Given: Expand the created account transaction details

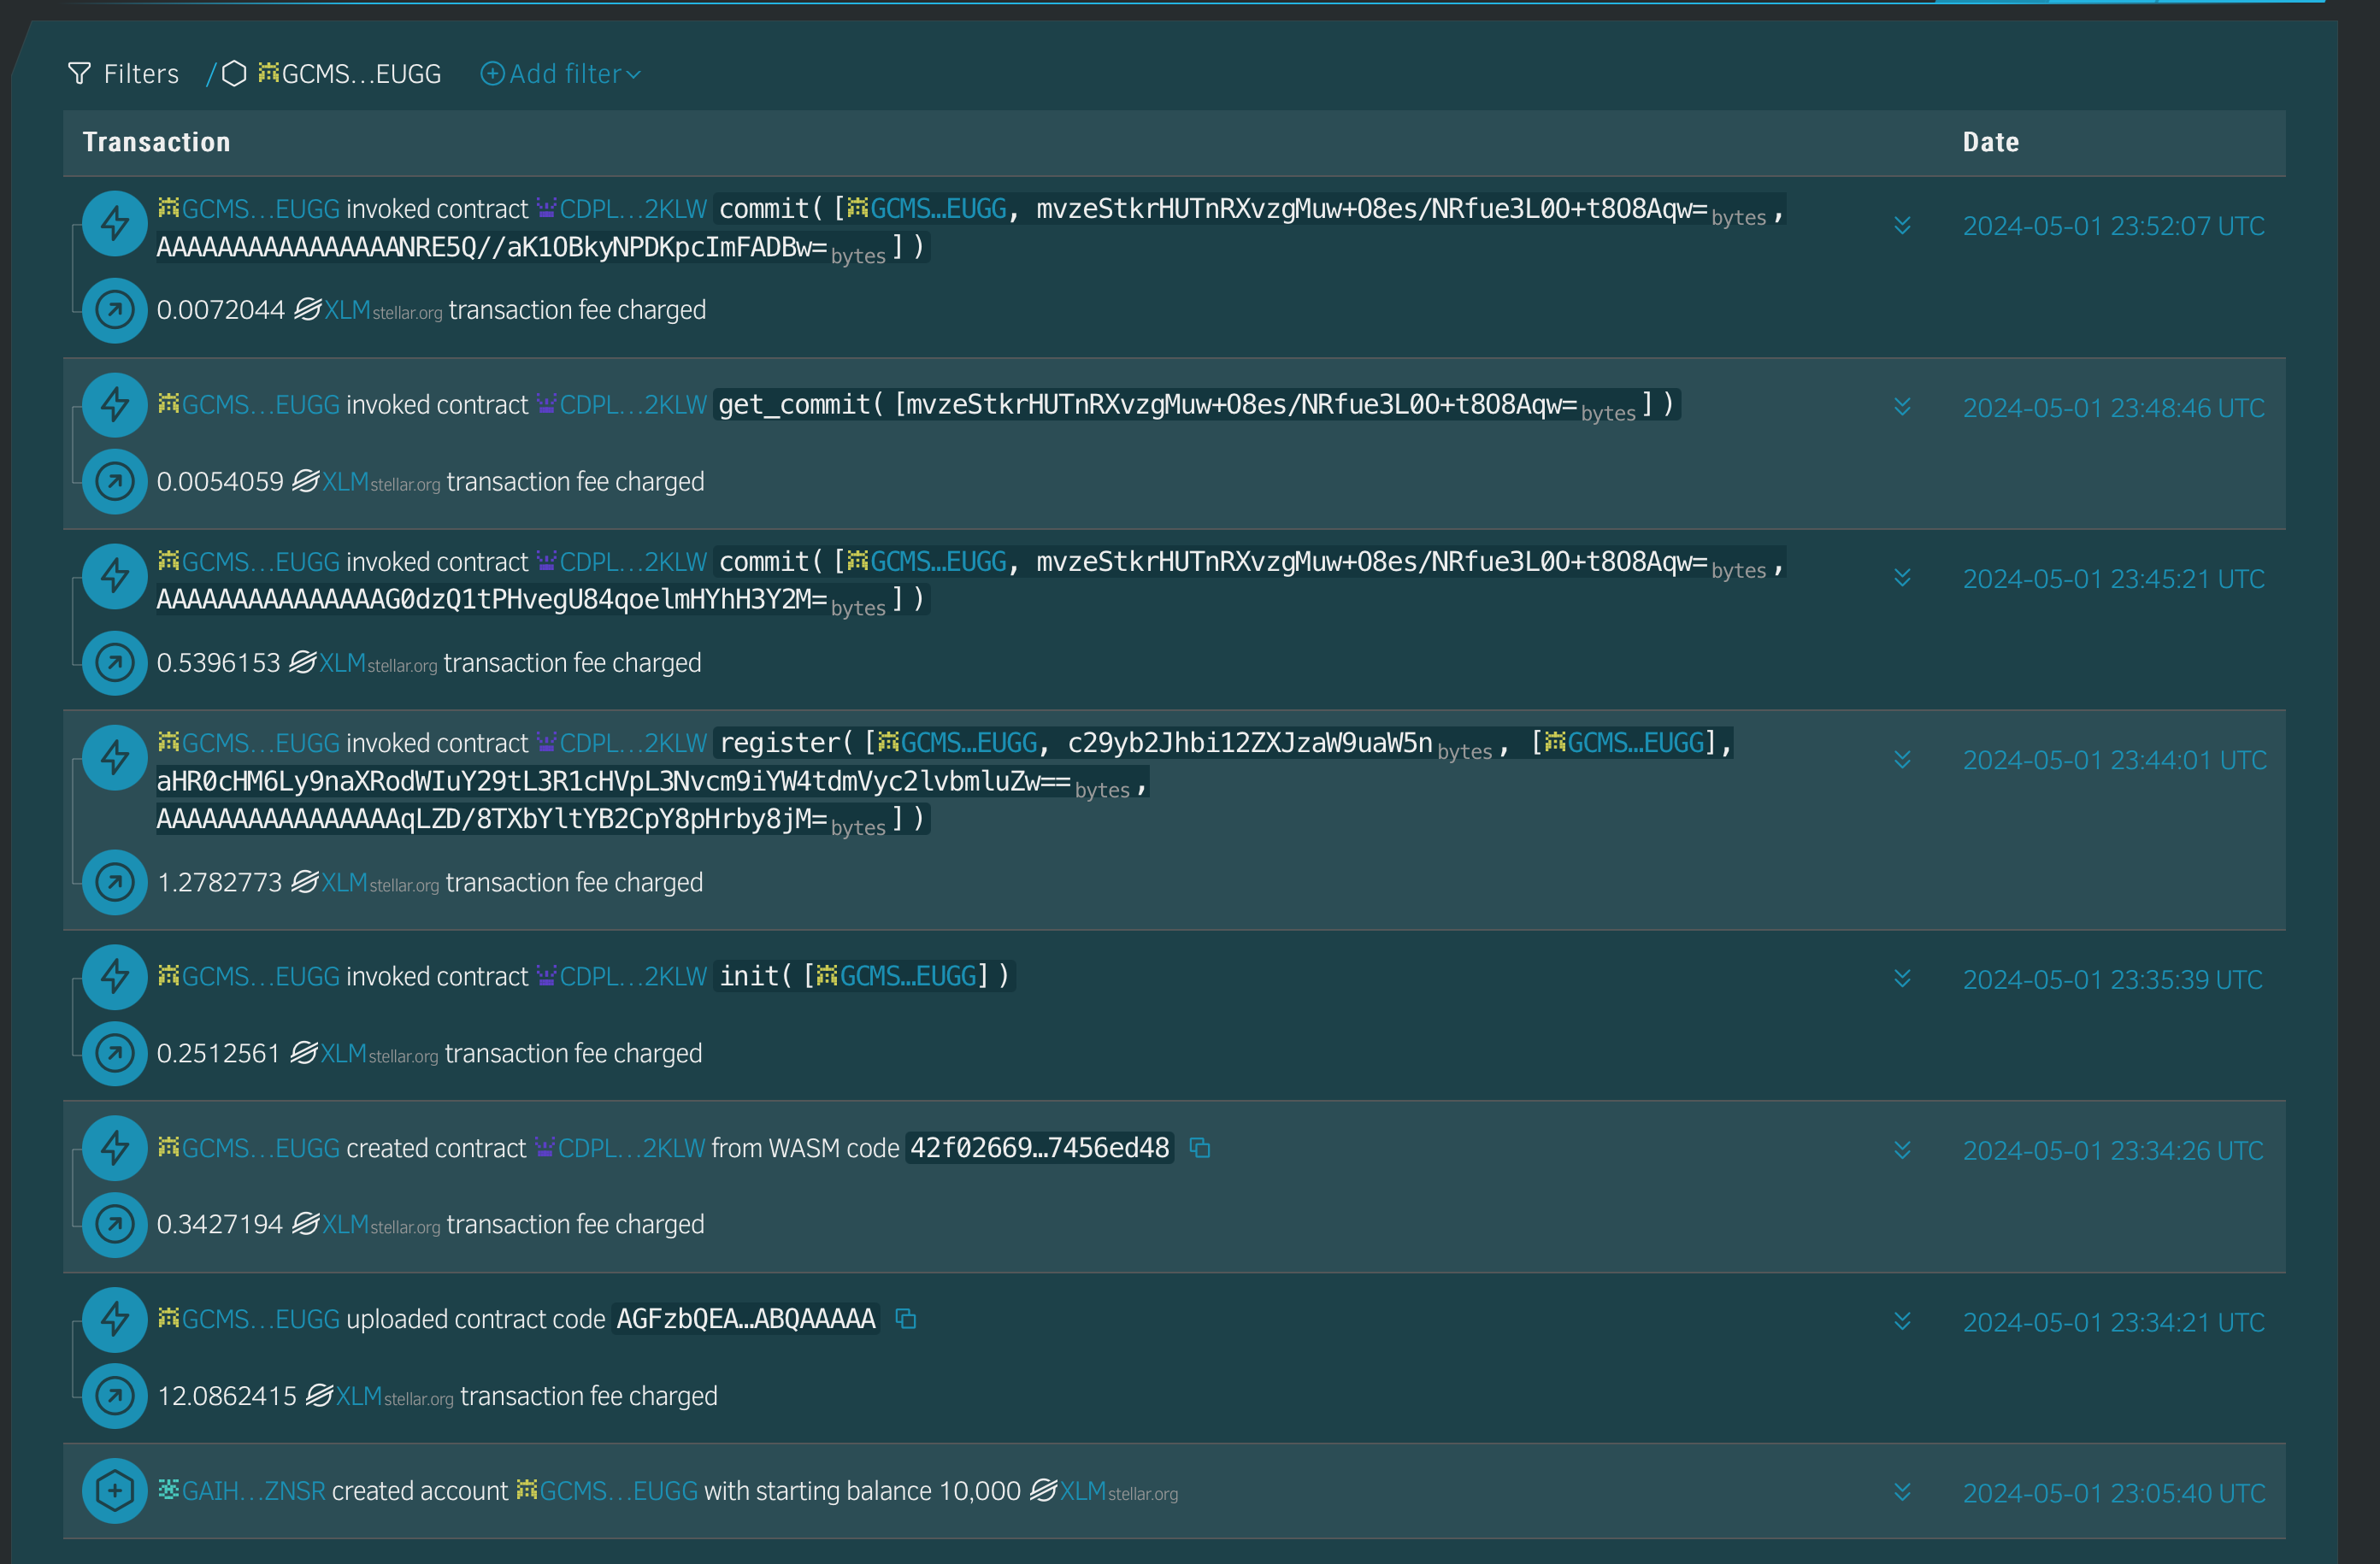Looking at the screenshot, I should [x=1902, y=1492].
